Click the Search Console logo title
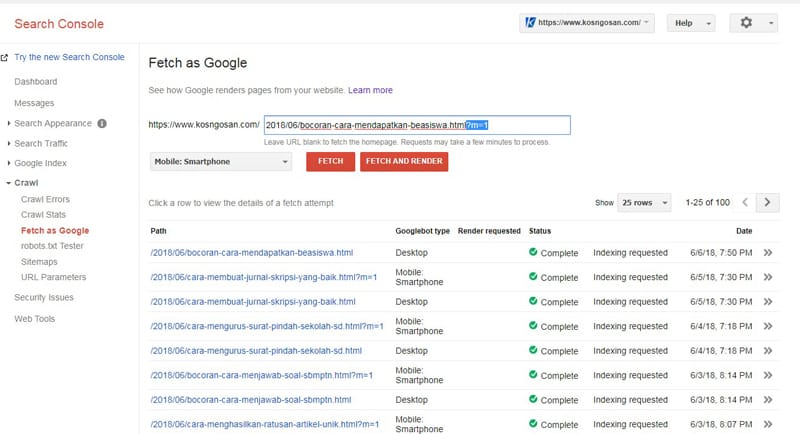 [59, 24]
